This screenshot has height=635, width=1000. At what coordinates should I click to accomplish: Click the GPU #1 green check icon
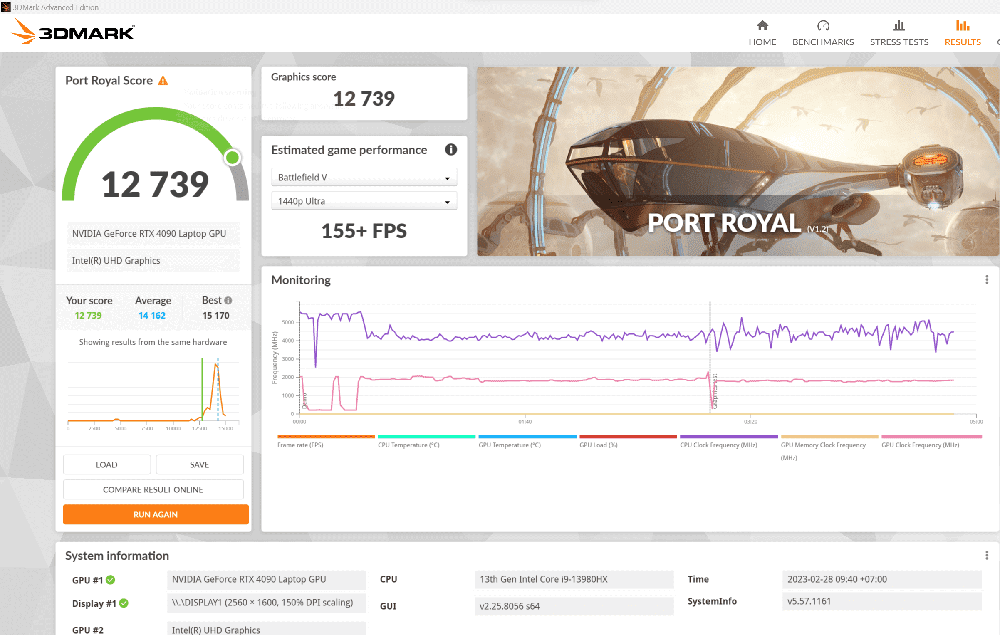coord(110,580)
